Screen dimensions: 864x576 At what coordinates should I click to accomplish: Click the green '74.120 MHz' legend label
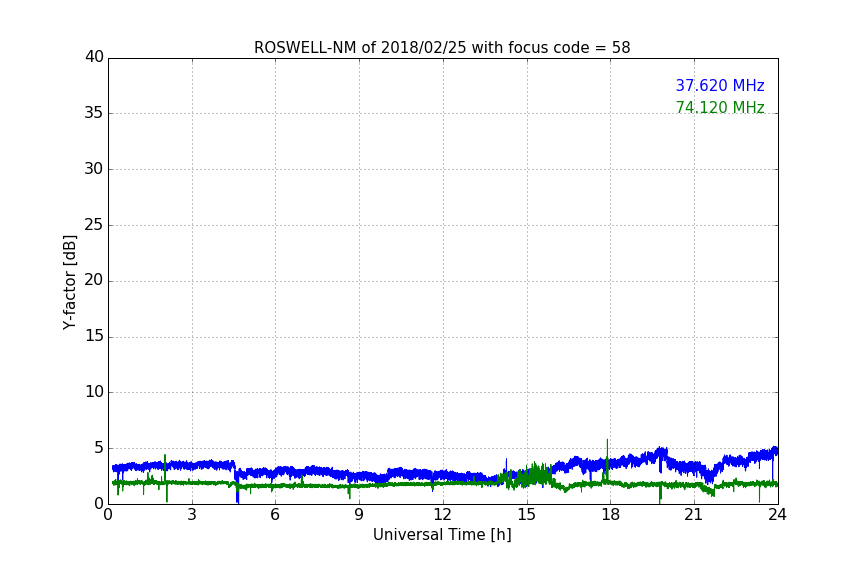click(720, 107)
